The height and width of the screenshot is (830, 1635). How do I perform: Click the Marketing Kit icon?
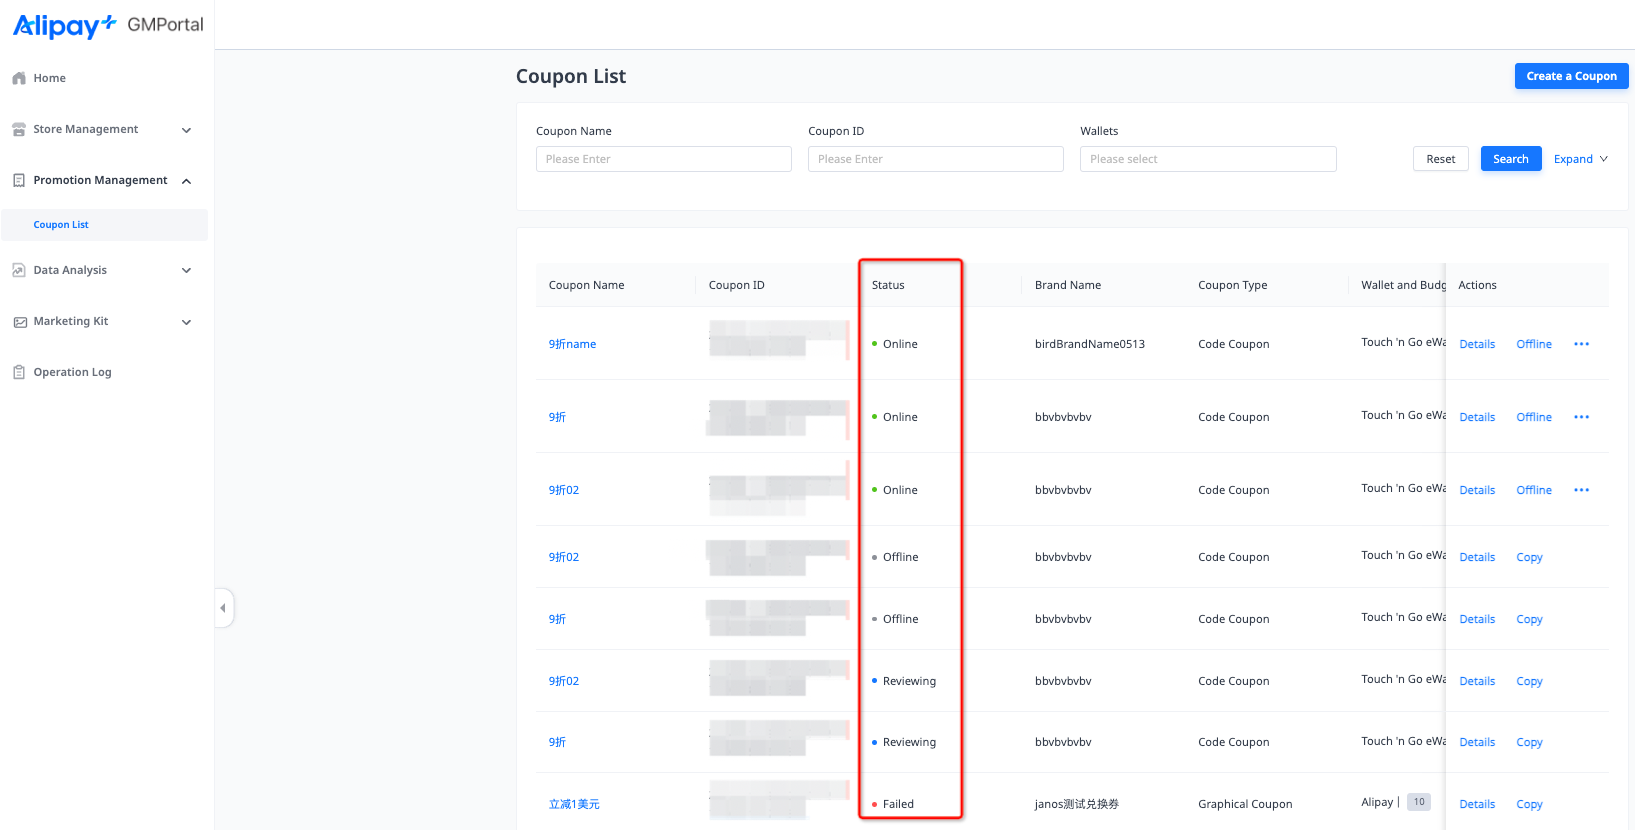19,322
